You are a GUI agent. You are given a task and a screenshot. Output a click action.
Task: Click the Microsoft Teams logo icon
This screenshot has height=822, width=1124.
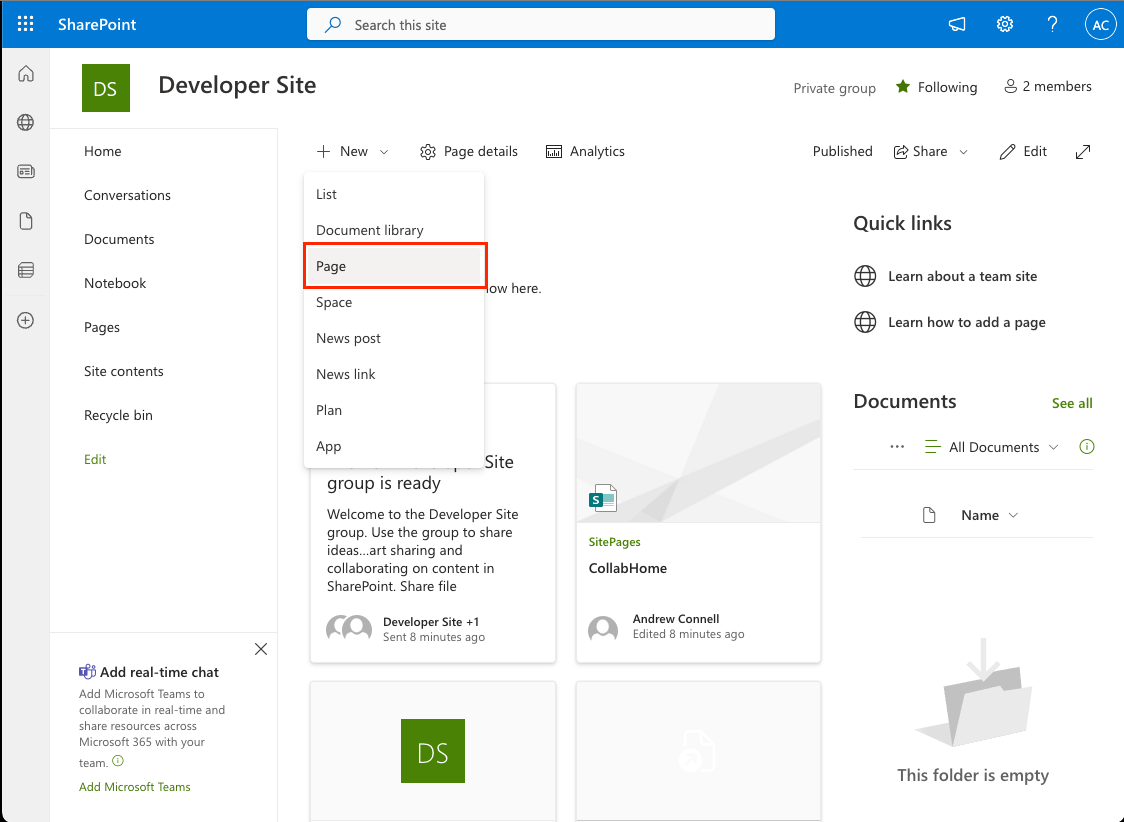coord(87,672)
